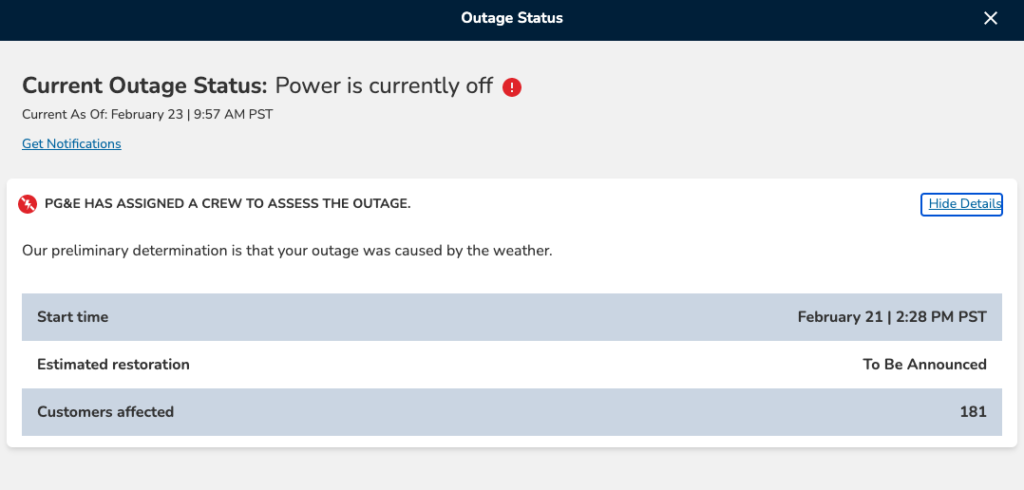Click the Current As Of timestamp line
This screenshot has height=490, width=1024.
(147, 114)
